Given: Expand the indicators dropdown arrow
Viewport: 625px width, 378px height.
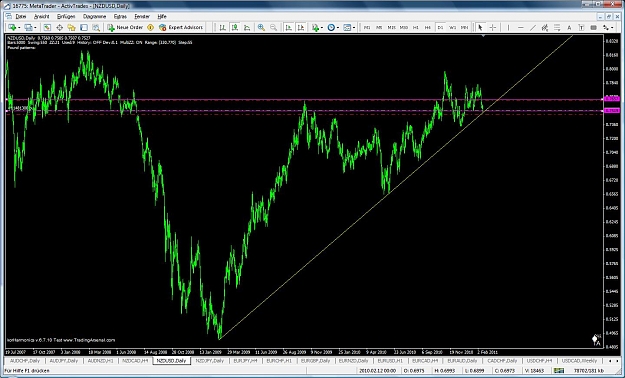Looking at the screenshot, I should (x=322, y=28).
